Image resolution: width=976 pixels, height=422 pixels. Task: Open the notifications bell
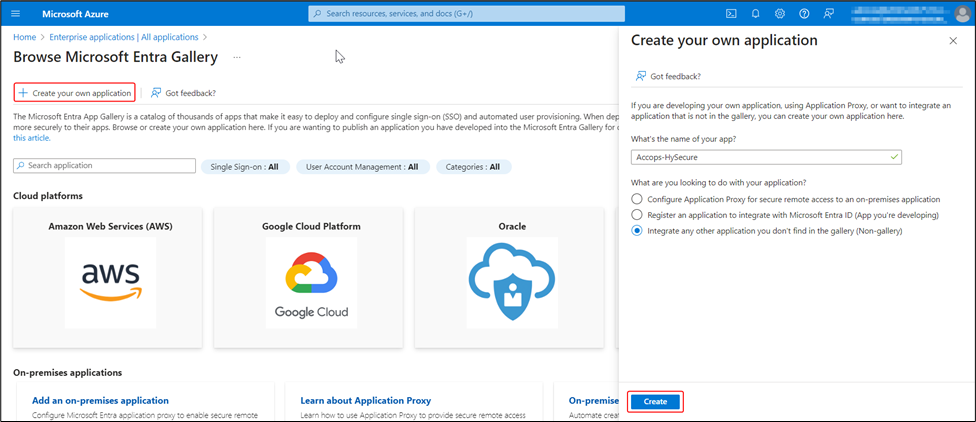755,14
